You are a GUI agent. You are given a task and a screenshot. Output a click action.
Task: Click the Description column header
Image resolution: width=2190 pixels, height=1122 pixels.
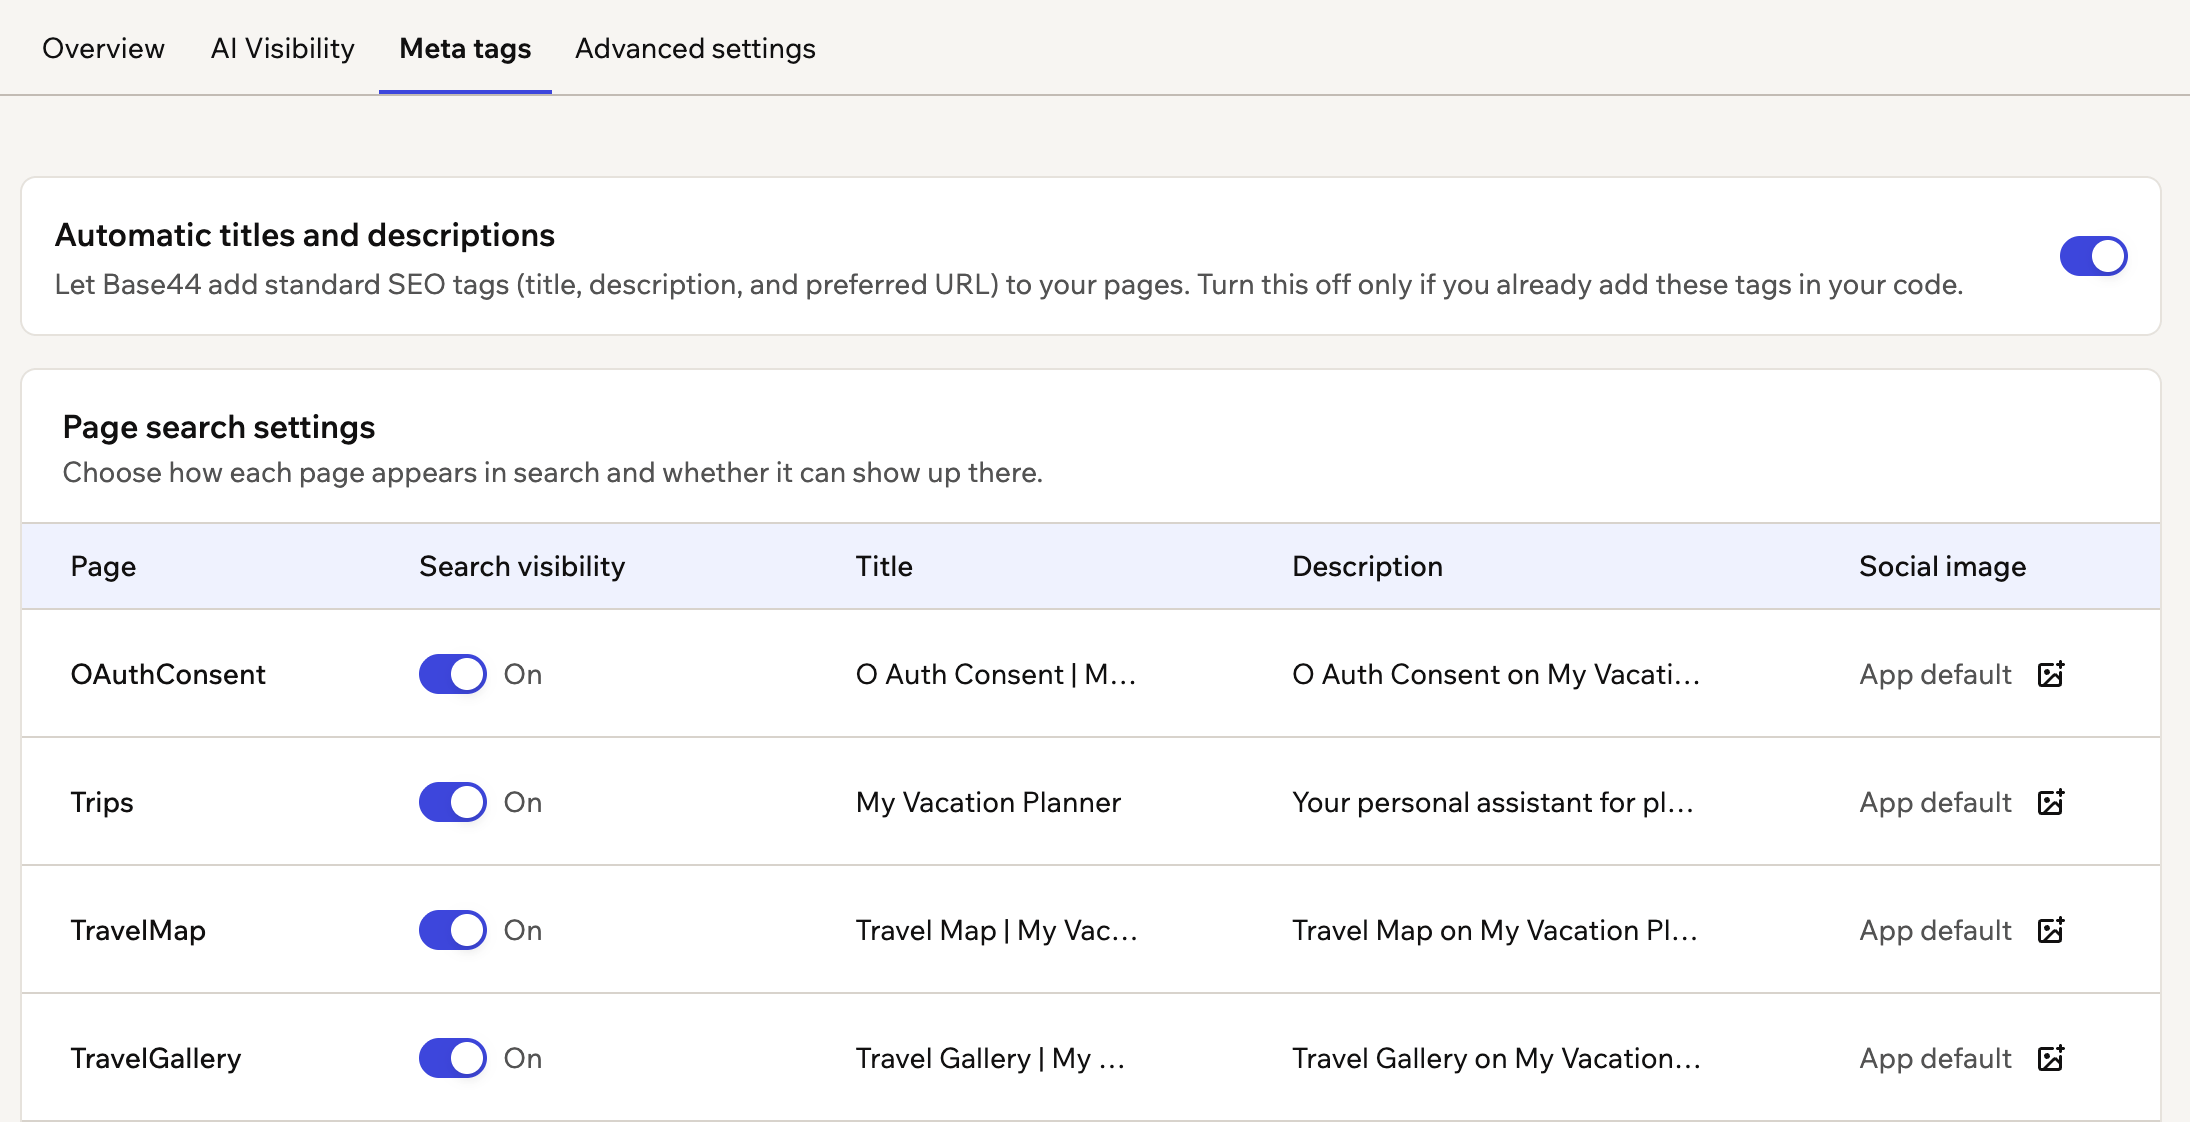(x=1367, y=566)
